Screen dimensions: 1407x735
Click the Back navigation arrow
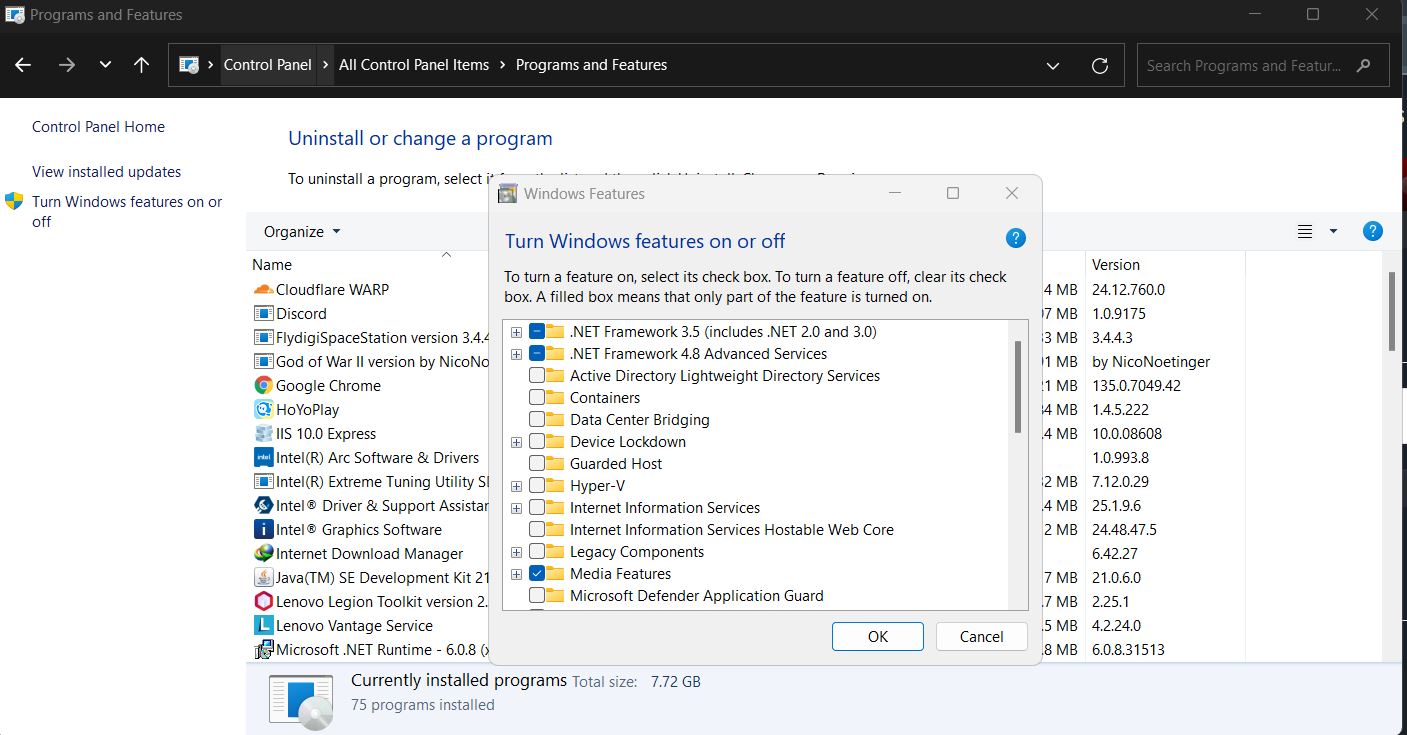pyautogui.click(x=23, y=65)
